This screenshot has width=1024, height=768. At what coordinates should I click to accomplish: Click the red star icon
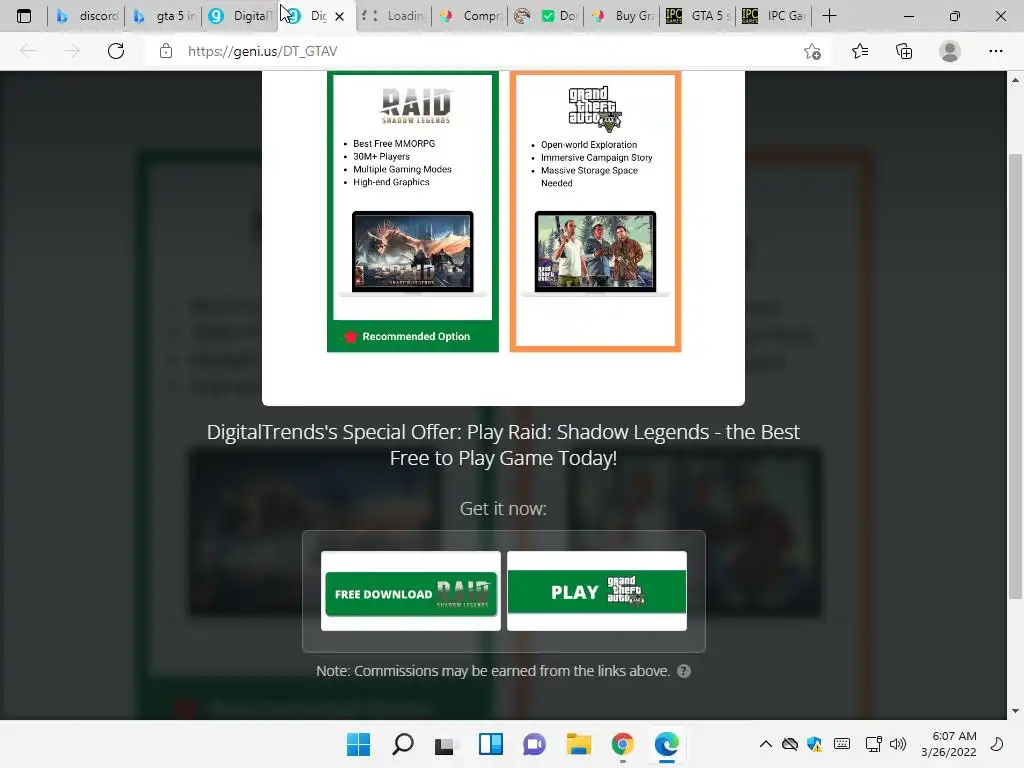click(x=351, y=336)
